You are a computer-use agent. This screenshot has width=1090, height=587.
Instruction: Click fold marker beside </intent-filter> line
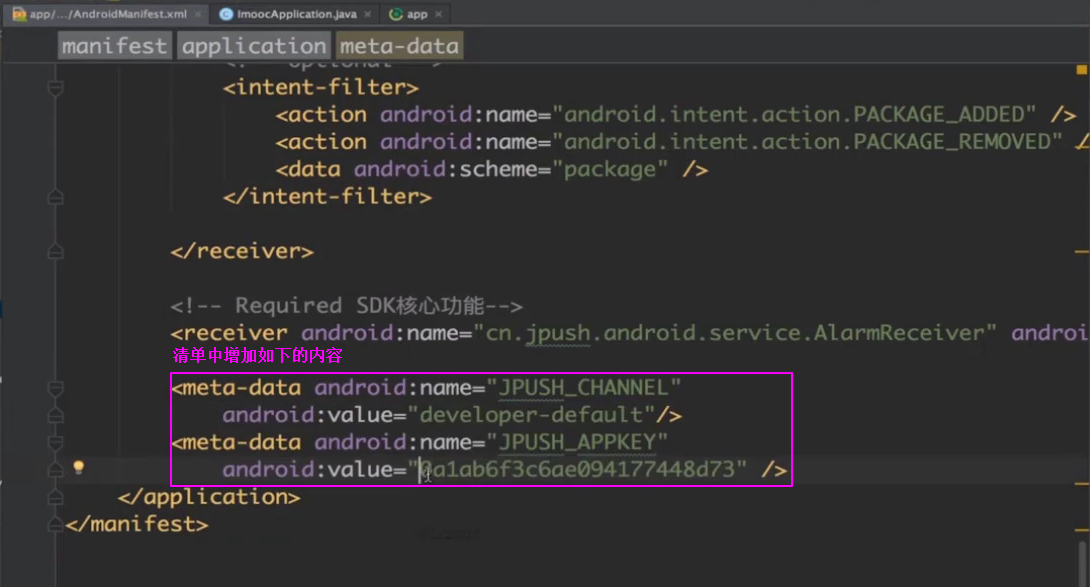[56, 197]
